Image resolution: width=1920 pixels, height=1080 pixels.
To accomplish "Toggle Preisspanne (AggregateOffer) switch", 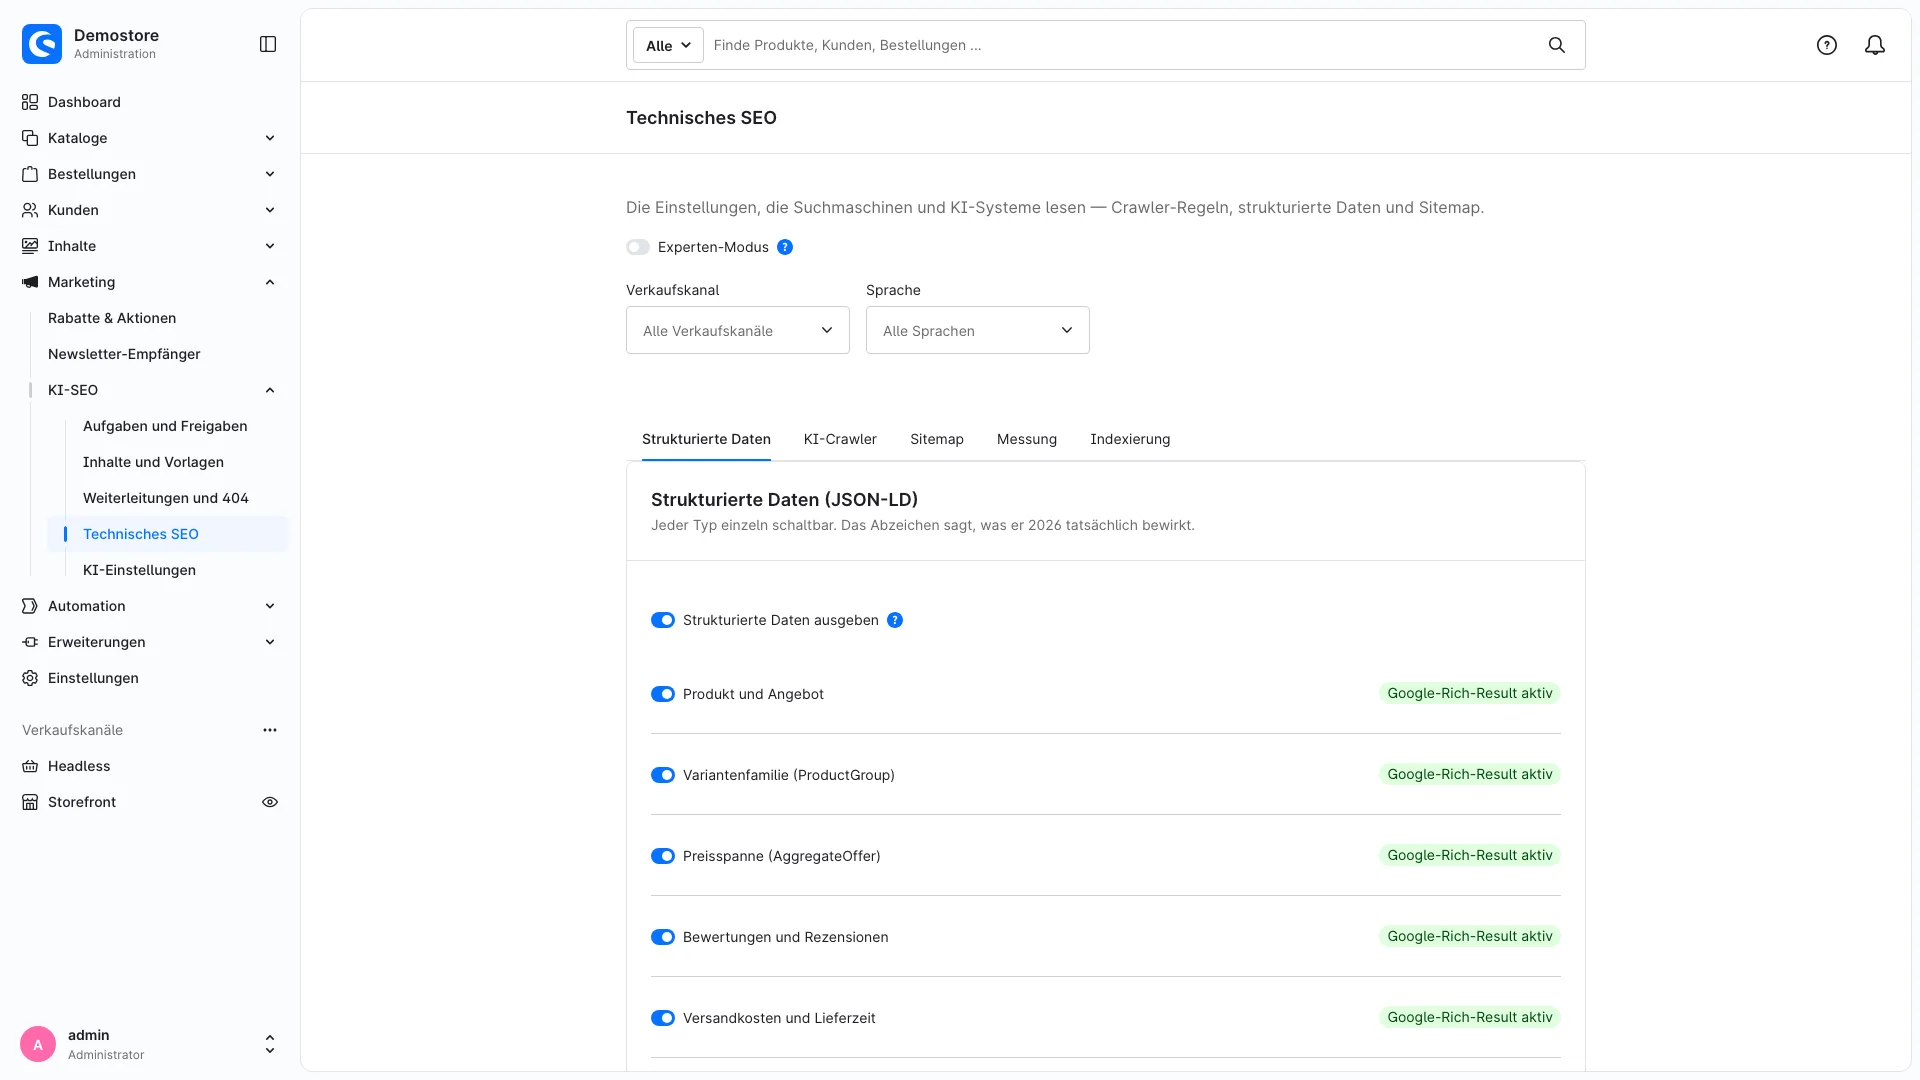I will click(663, 856).
